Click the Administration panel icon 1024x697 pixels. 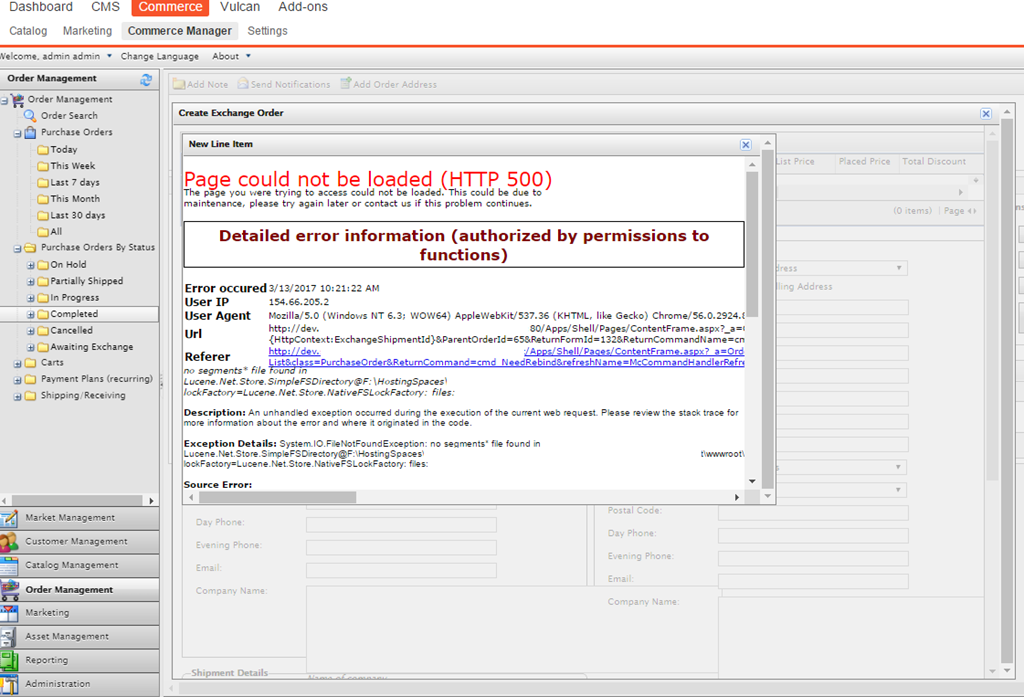coord(9,685)
